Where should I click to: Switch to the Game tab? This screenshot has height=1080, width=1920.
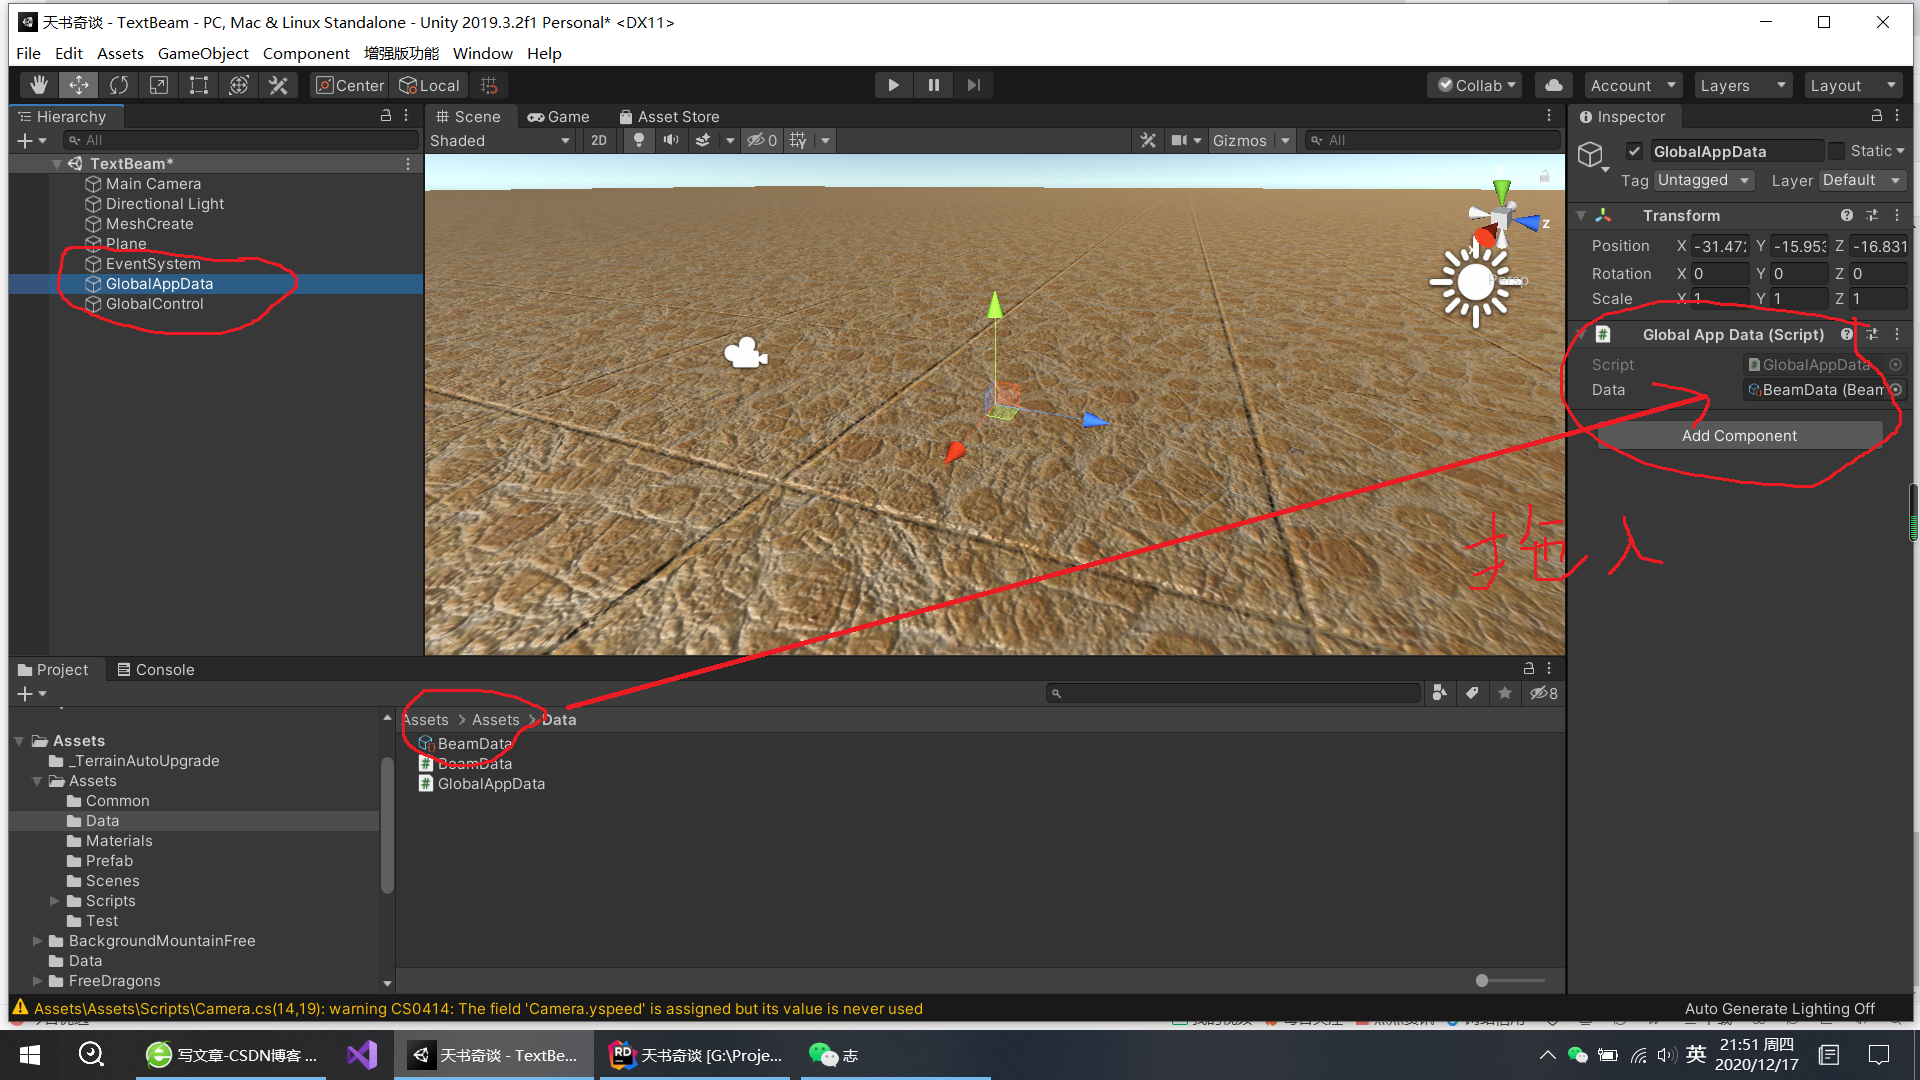[x=558, y=116]
